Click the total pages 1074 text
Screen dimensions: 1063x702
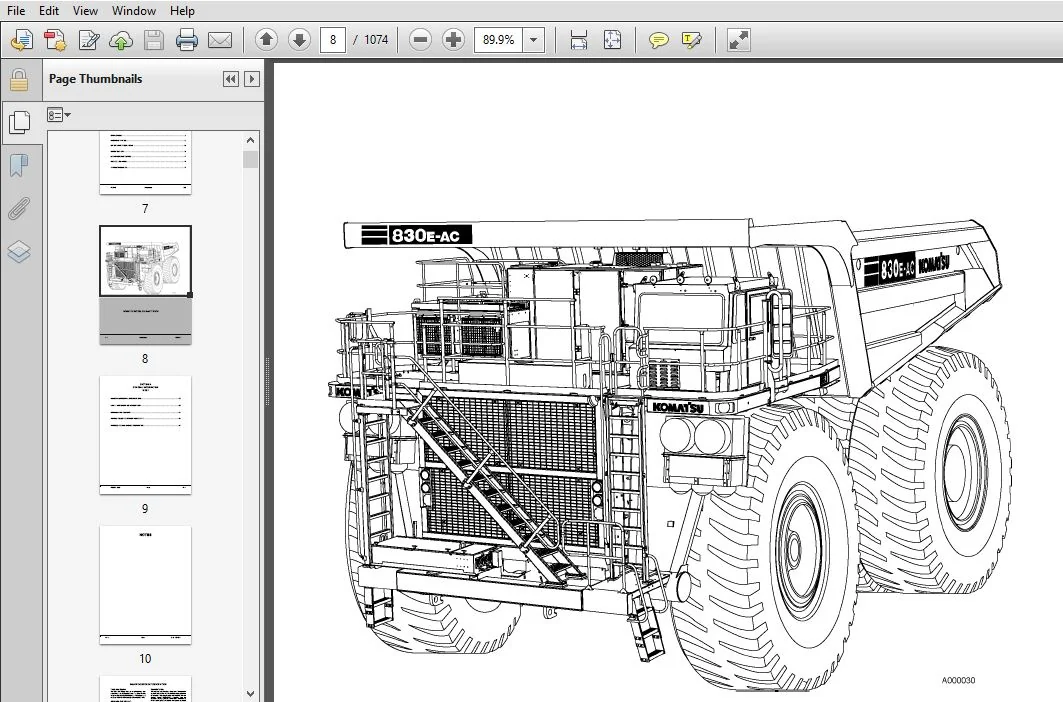pos(376,40)
